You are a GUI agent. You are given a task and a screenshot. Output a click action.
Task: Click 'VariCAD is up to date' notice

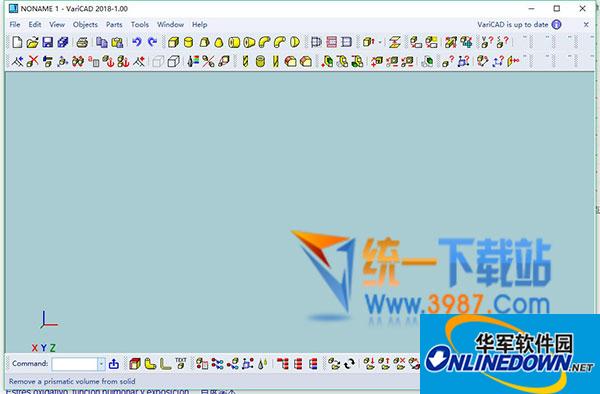point(513,24)
